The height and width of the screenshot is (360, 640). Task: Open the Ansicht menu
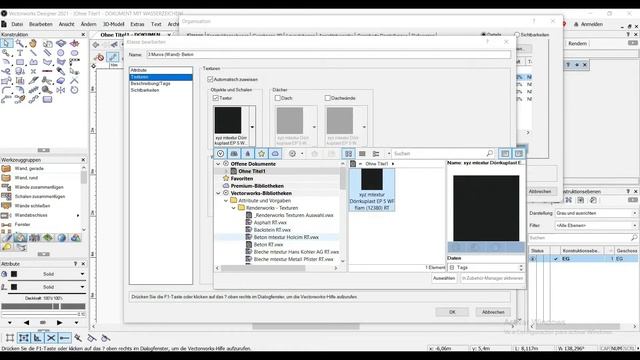67,24
